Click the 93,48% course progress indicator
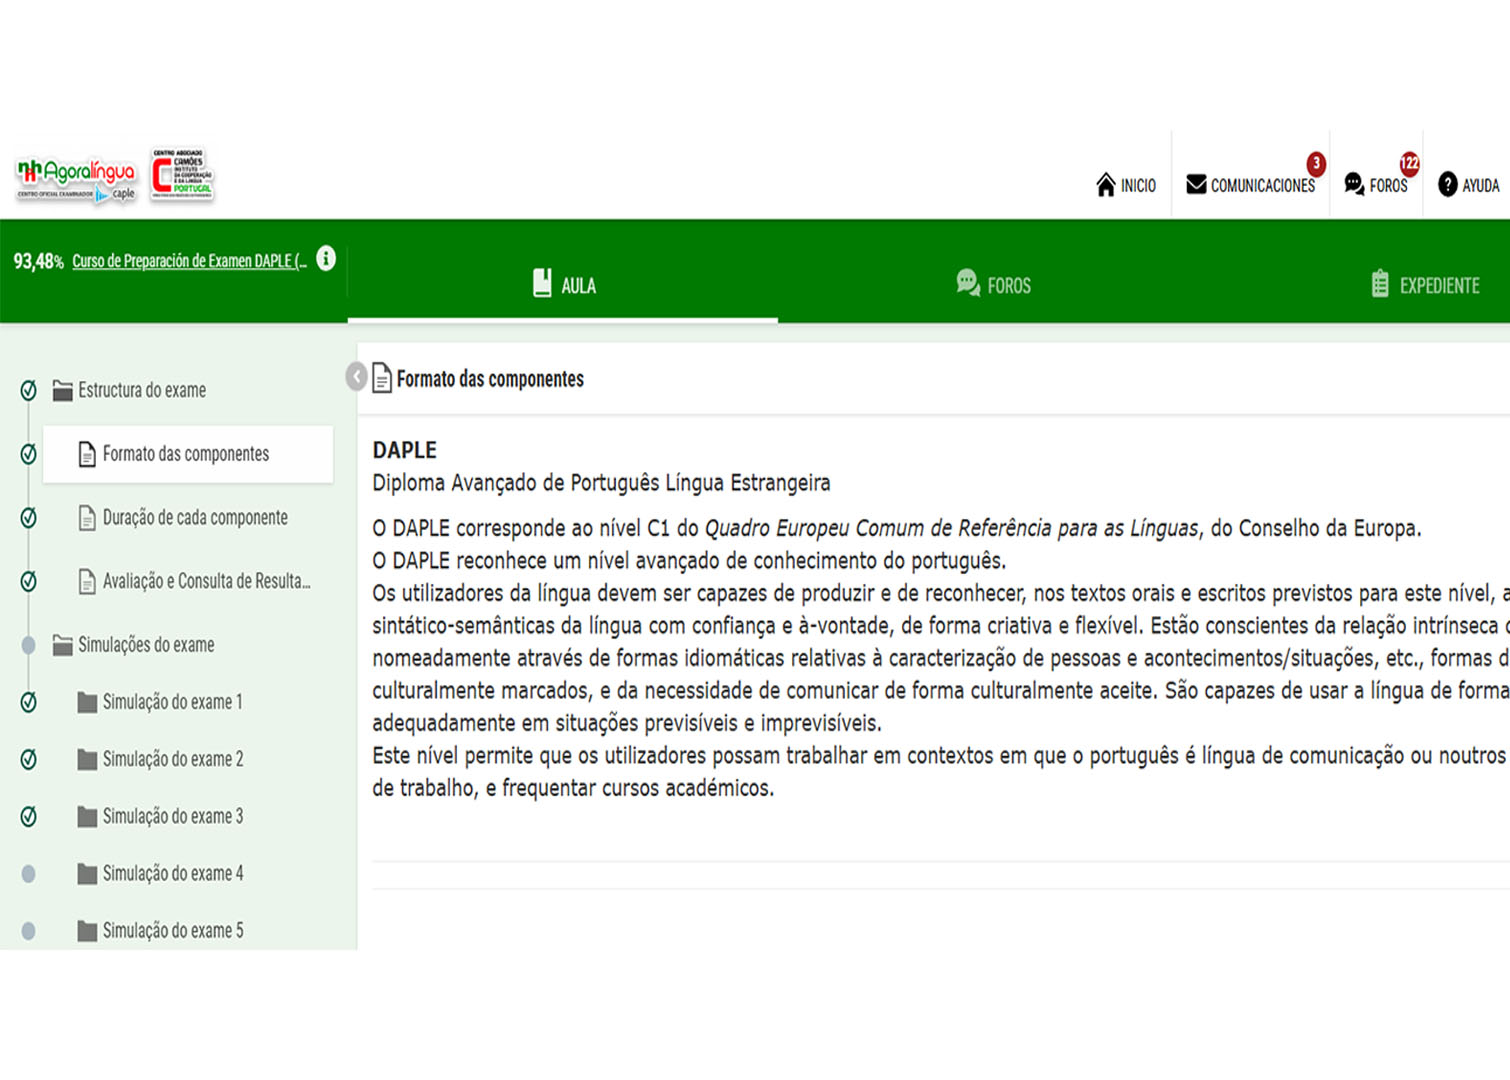This screenshot has width=1510, height=1080. pos(38,261)
